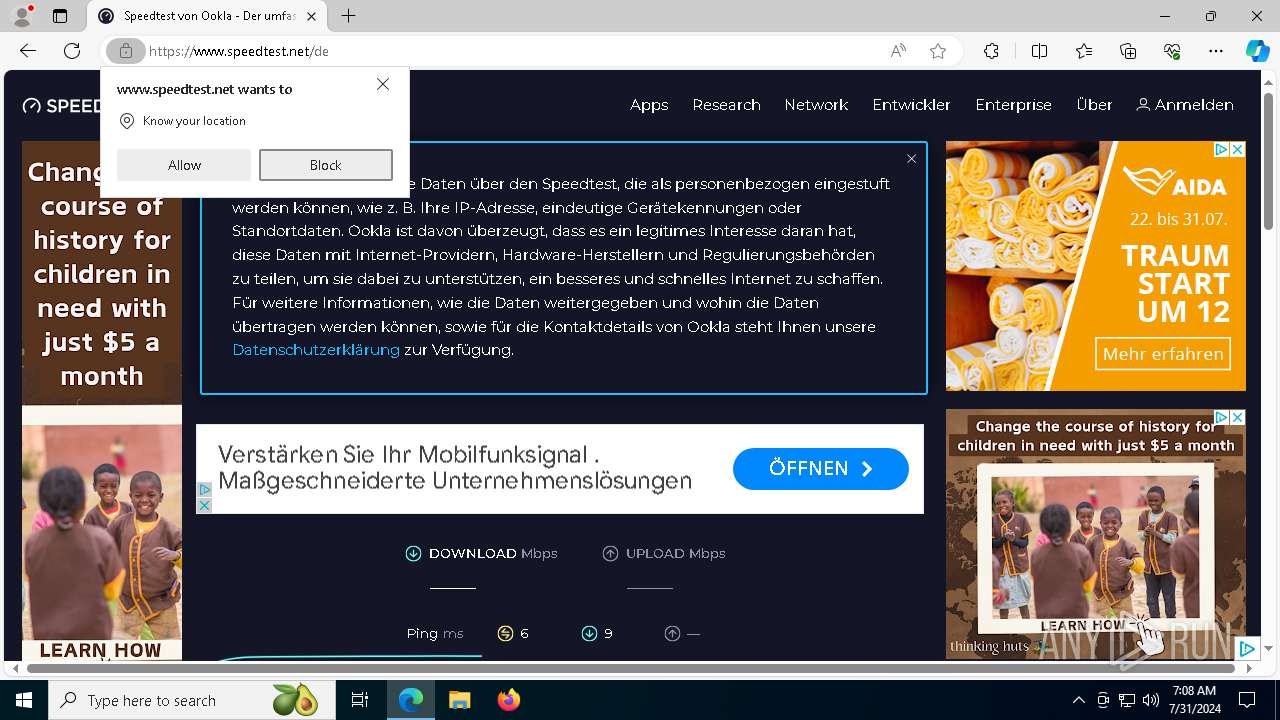
Task: Launch the Copilot sidebar icon
Action: coord(1257,51)
